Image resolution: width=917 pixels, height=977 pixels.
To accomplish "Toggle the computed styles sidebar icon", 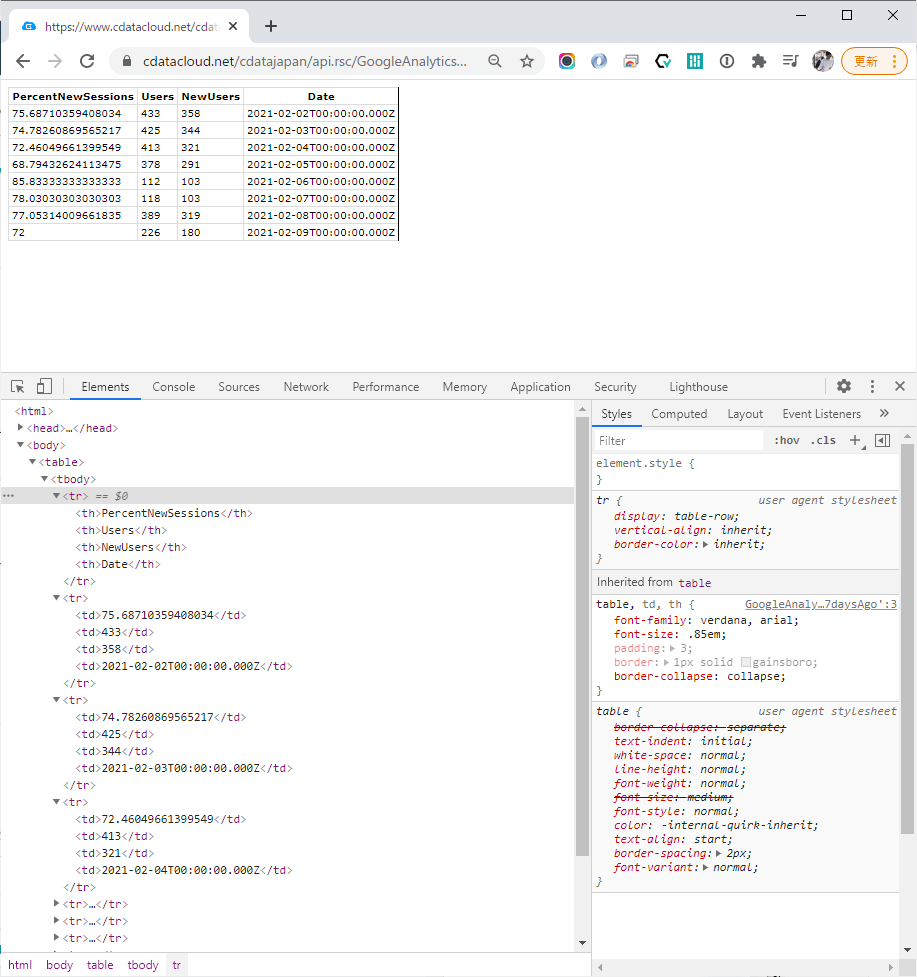I will click(x=882, y=440).
